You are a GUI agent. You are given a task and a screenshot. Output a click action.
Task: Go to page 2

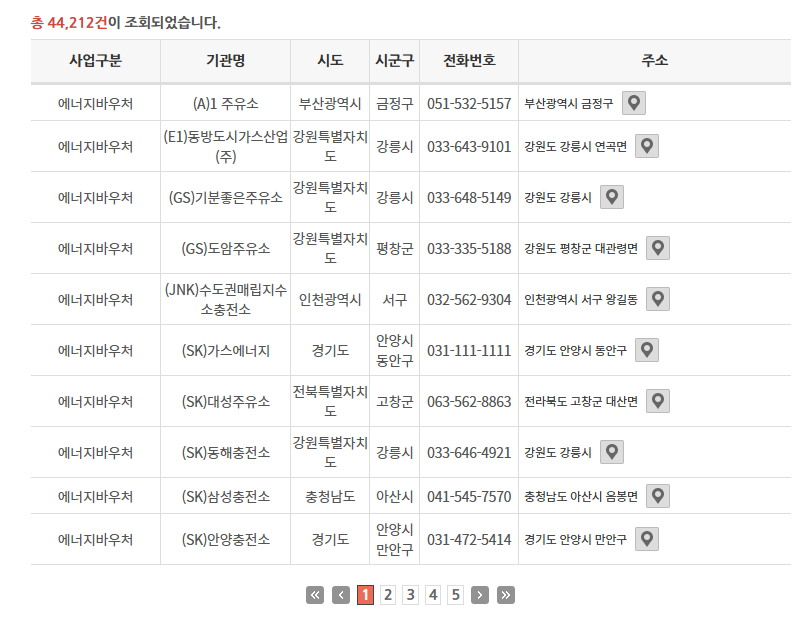tap(388, 595)
